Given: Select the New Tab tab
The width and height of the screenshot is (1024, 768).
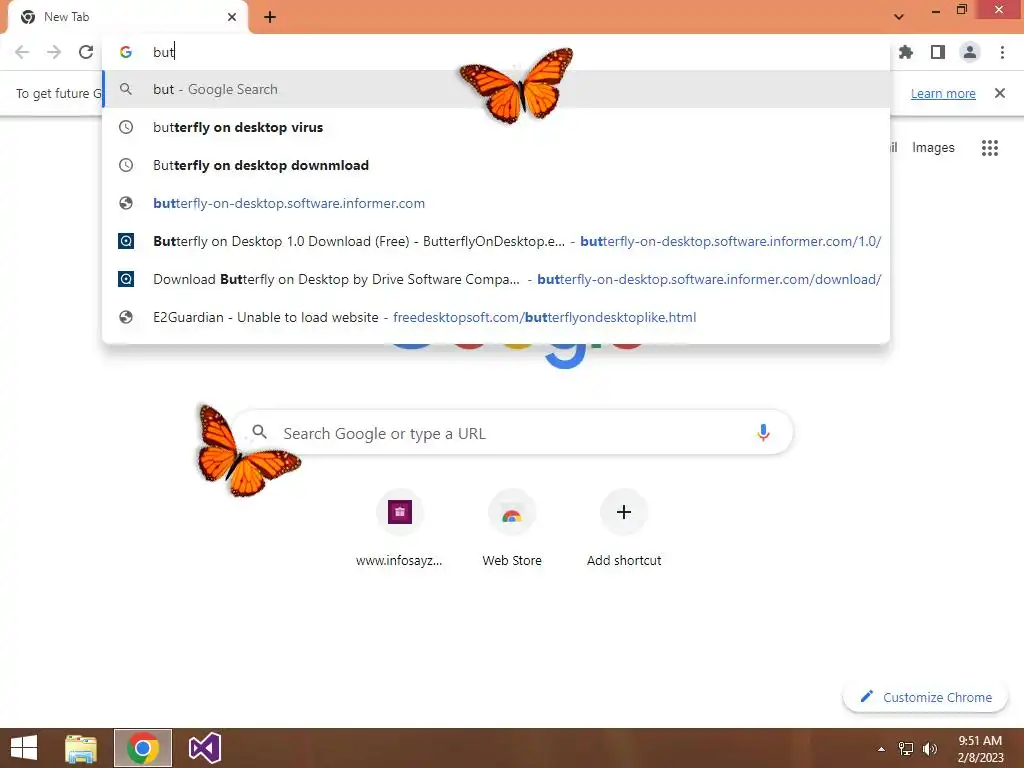Looking at the screenshot, I should coord(127,17).
